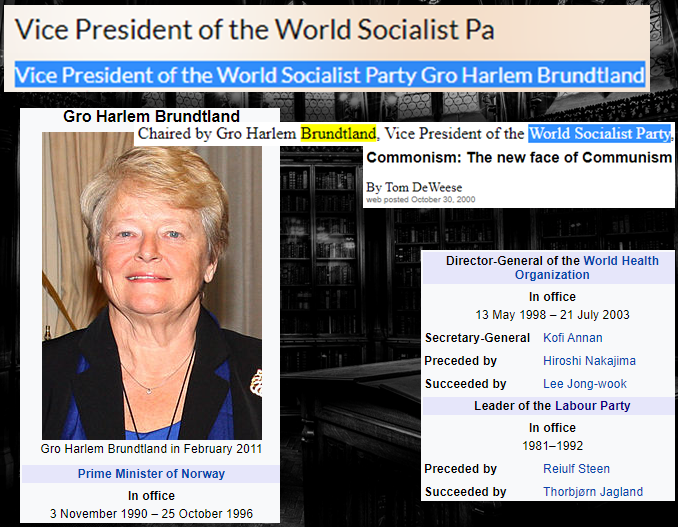Click the Director-General of the heading text
678x527 pixels.
point(513,261)
